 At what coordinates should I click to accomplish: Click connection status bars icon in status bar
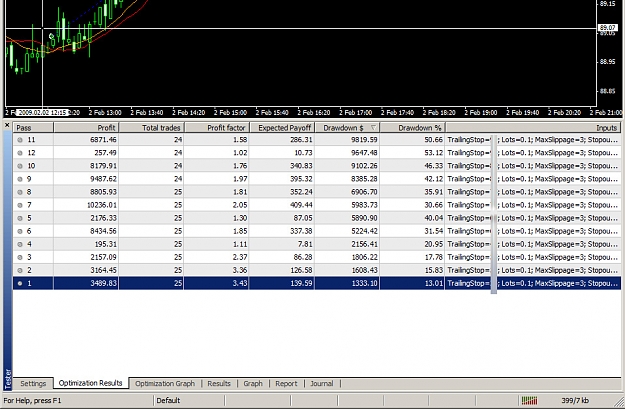pos(529,400)
